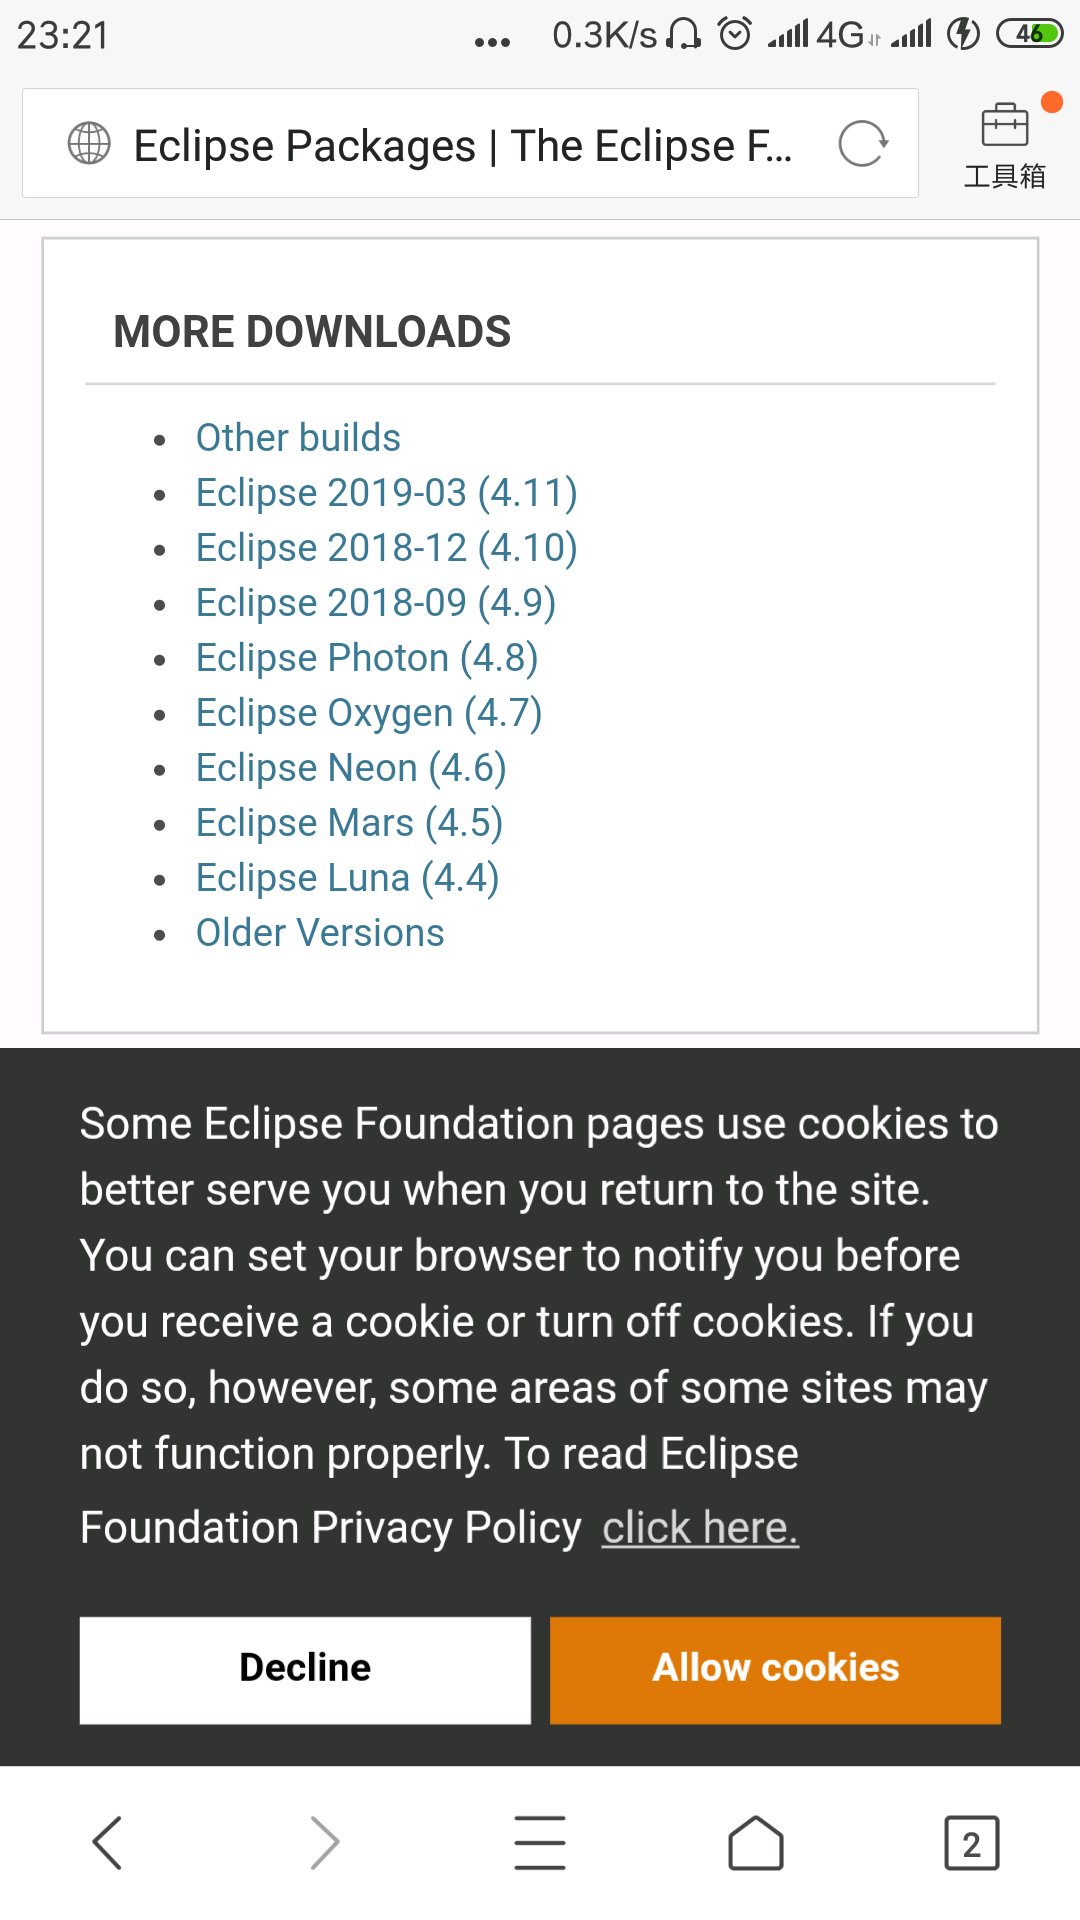Tap the globe site icon
This screenshot has height=1920, width=1080.
click(89, 143)
